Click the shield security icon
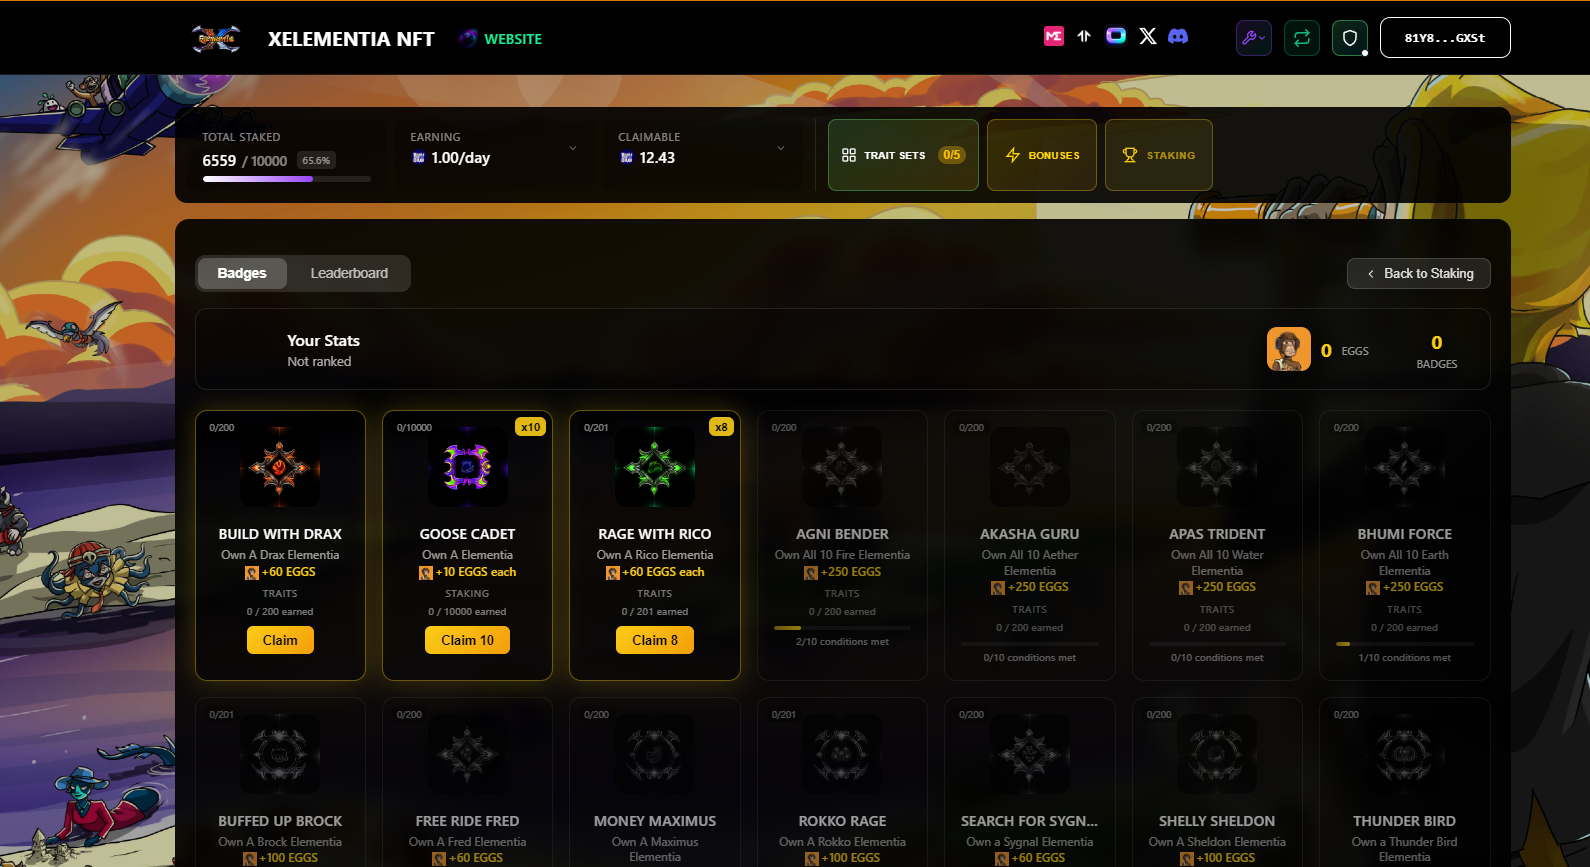 coord(1349,38)
